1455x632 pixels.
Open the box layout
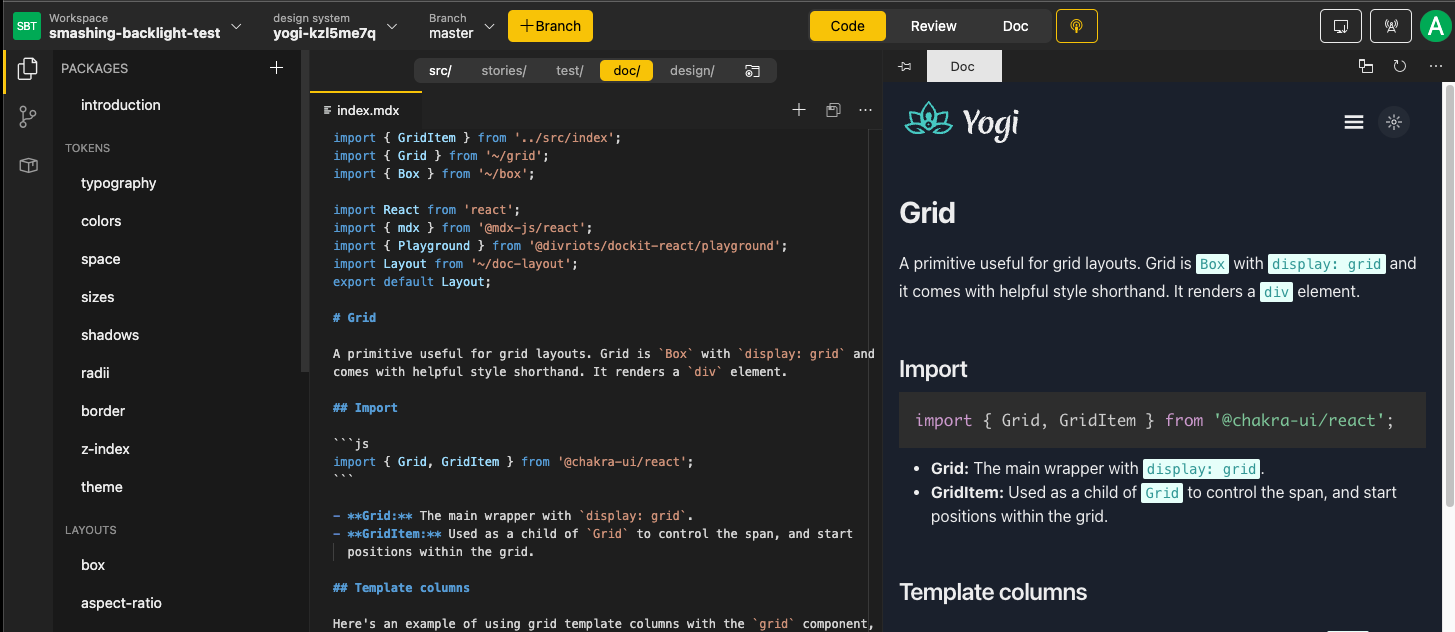point(93,565)
